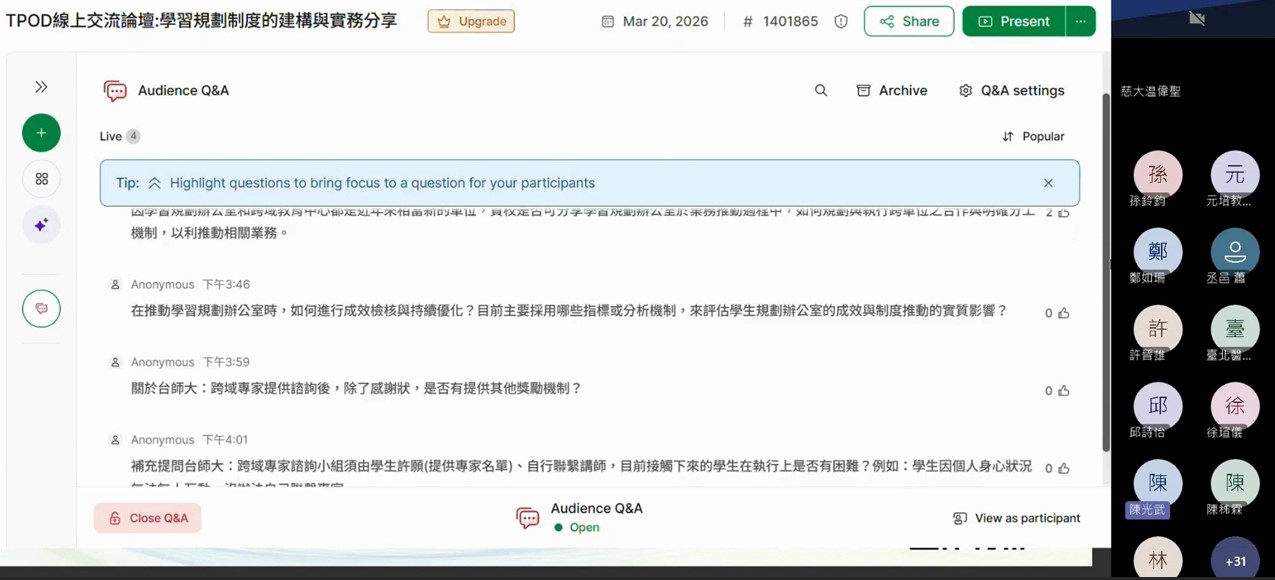
Task: Open the four-squares apps grid icon
Action: pos(41,179)
